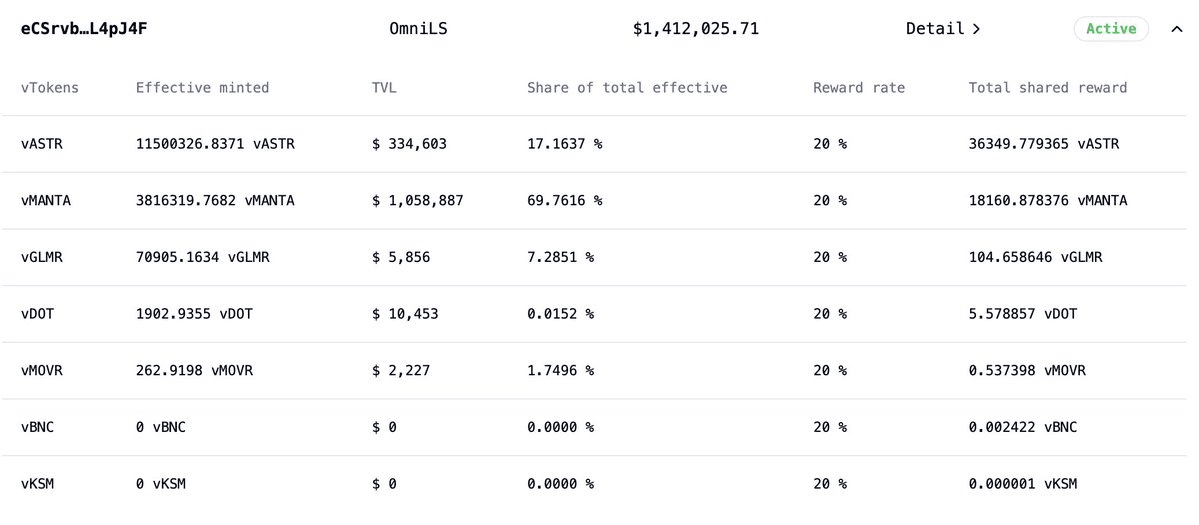Select the vMANTA token row

[46, 201]
